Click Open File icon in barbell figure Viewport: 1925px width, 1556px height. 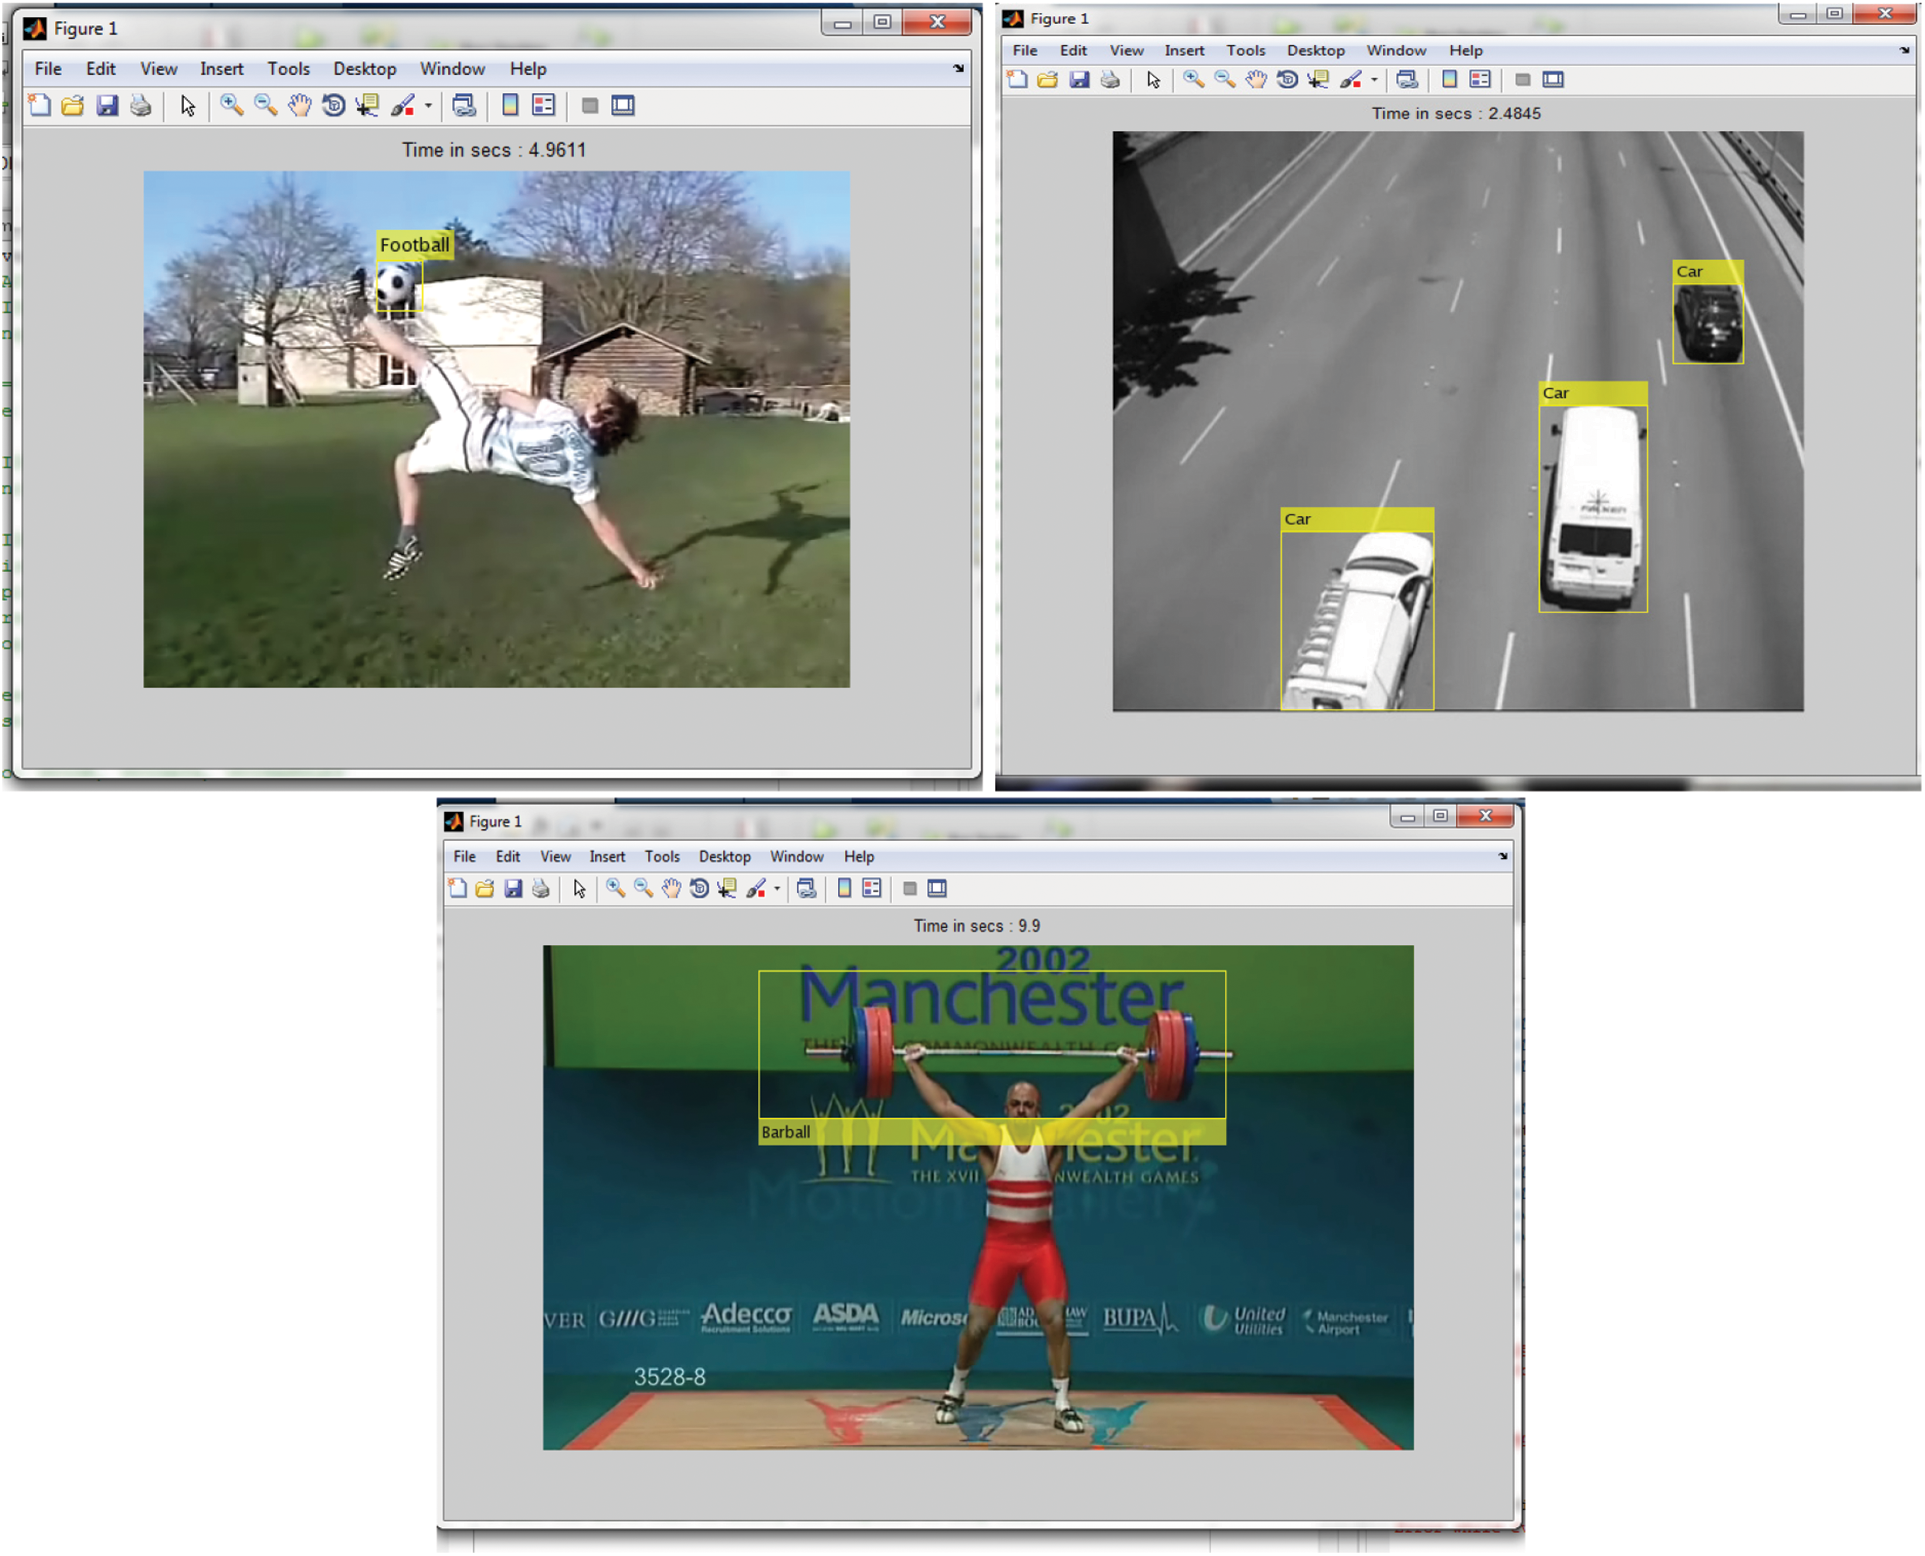click(485, 889)
